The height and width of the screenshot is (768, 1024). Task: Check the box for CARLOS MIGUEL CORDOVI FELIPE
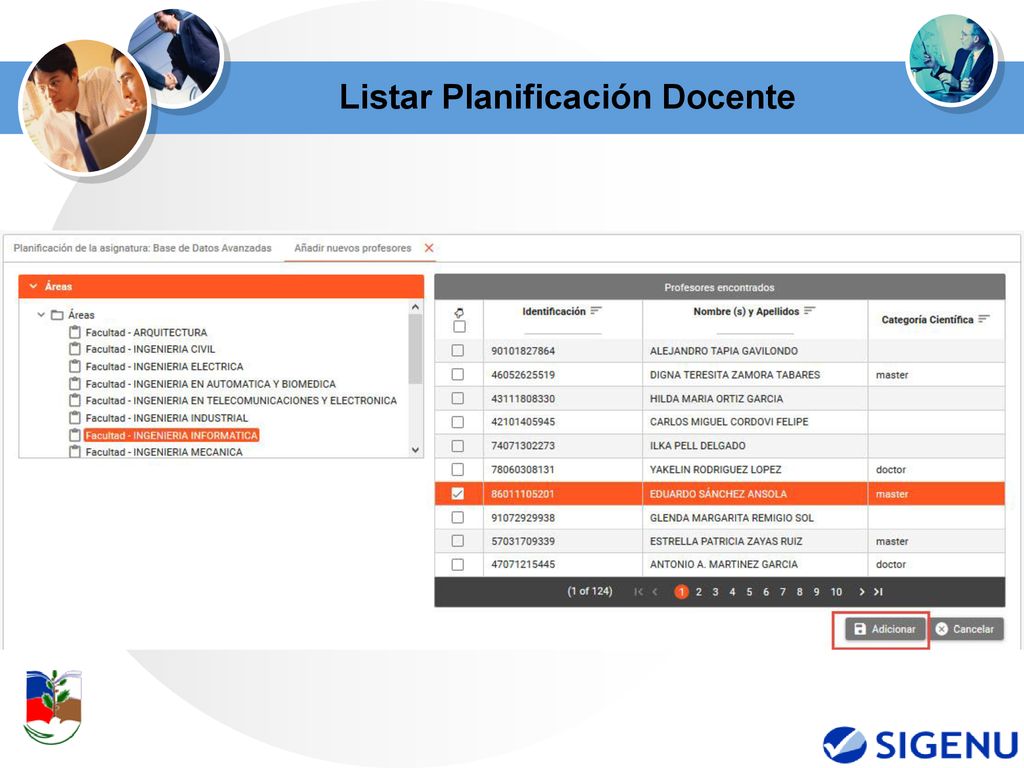click(458, 422)
